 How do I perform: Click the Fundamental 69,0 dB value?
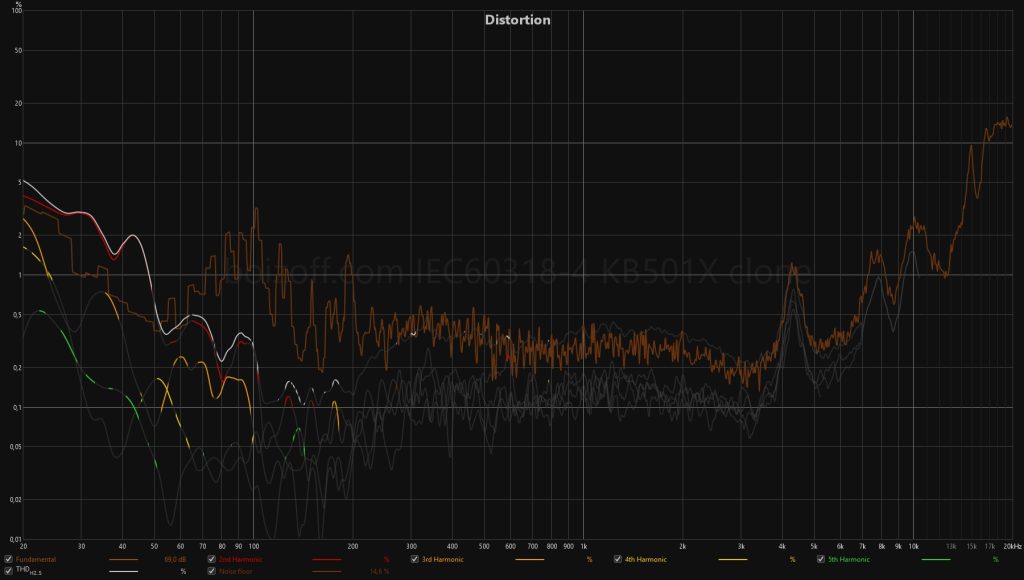coord(175,560)
